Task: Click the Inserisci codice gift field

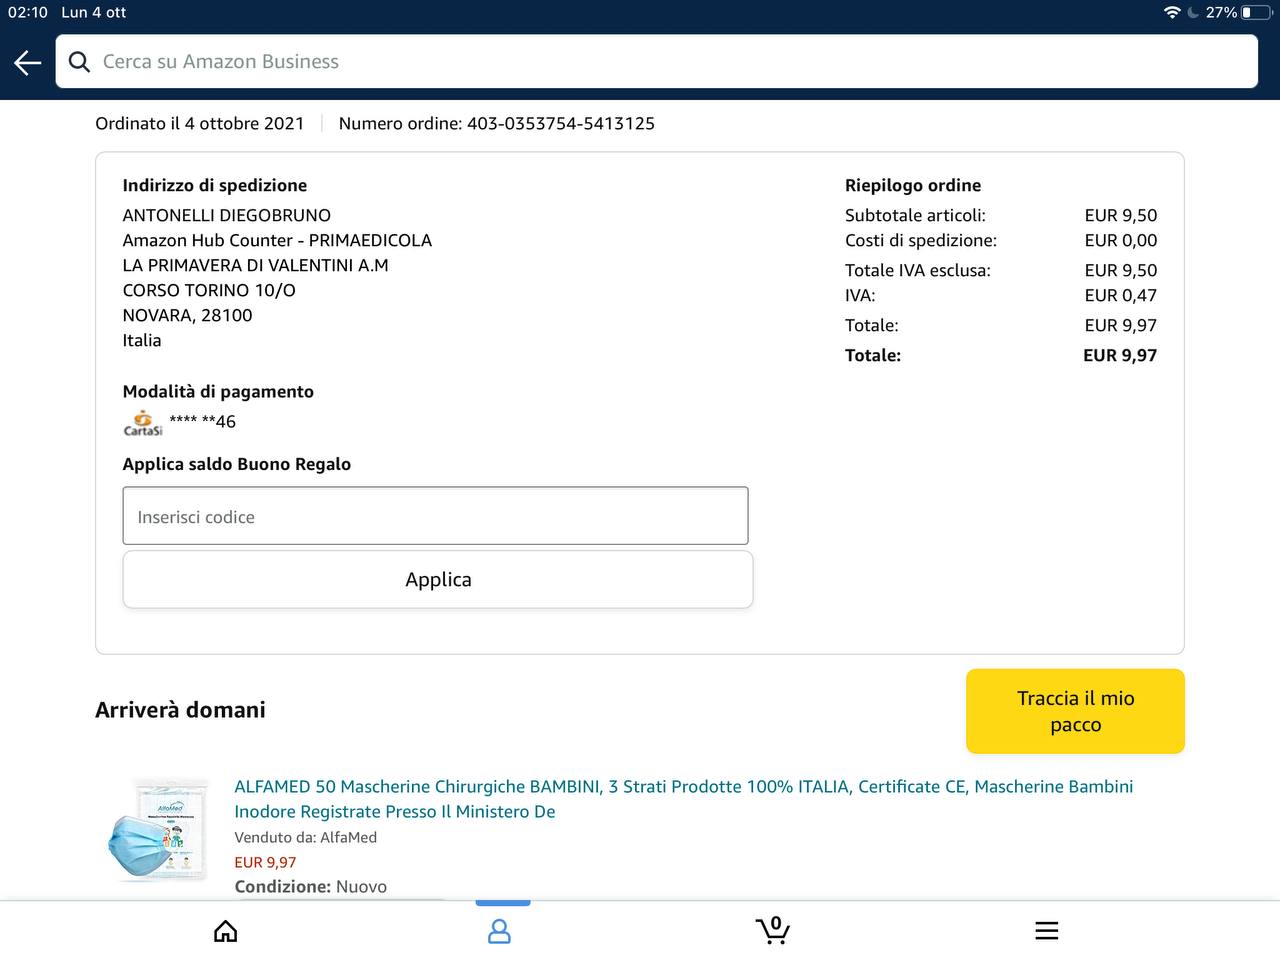Action: [435, 516]
